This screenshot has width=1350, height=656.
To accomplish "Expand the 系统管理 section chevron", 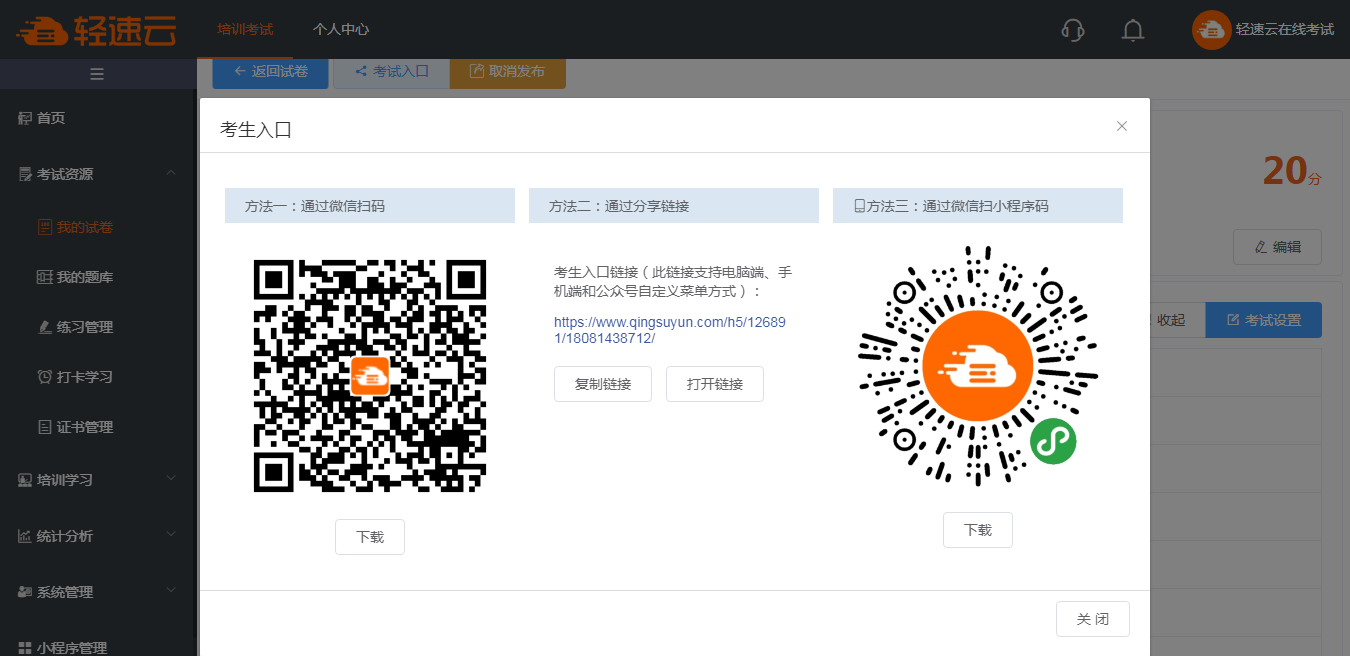I will pos(171,591).
